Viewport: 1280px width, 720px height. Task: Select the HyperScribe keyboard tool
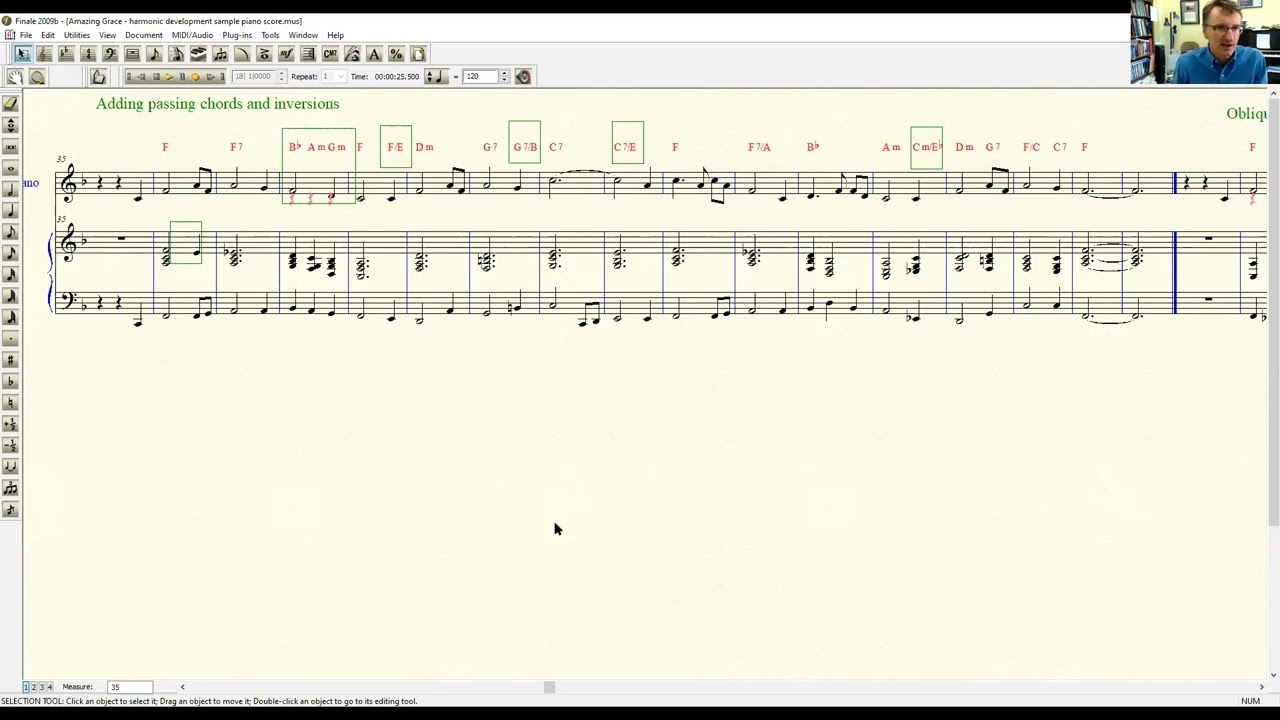(198, 54)
